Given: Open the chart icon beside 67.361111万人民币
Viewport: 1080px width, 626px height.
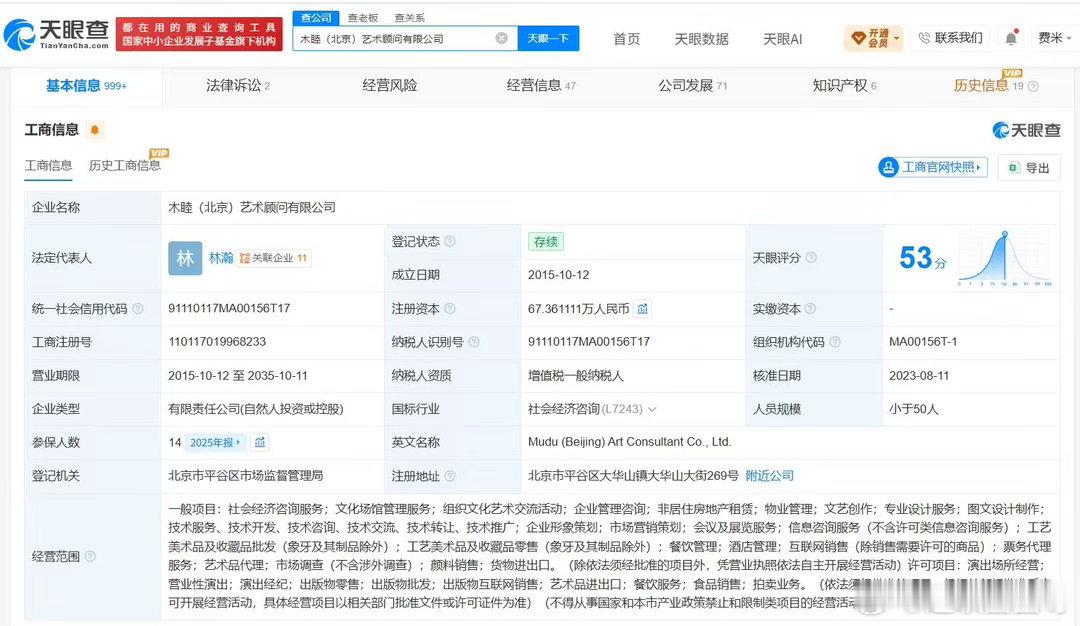Looking at the screenshot, I should point(642,309).
